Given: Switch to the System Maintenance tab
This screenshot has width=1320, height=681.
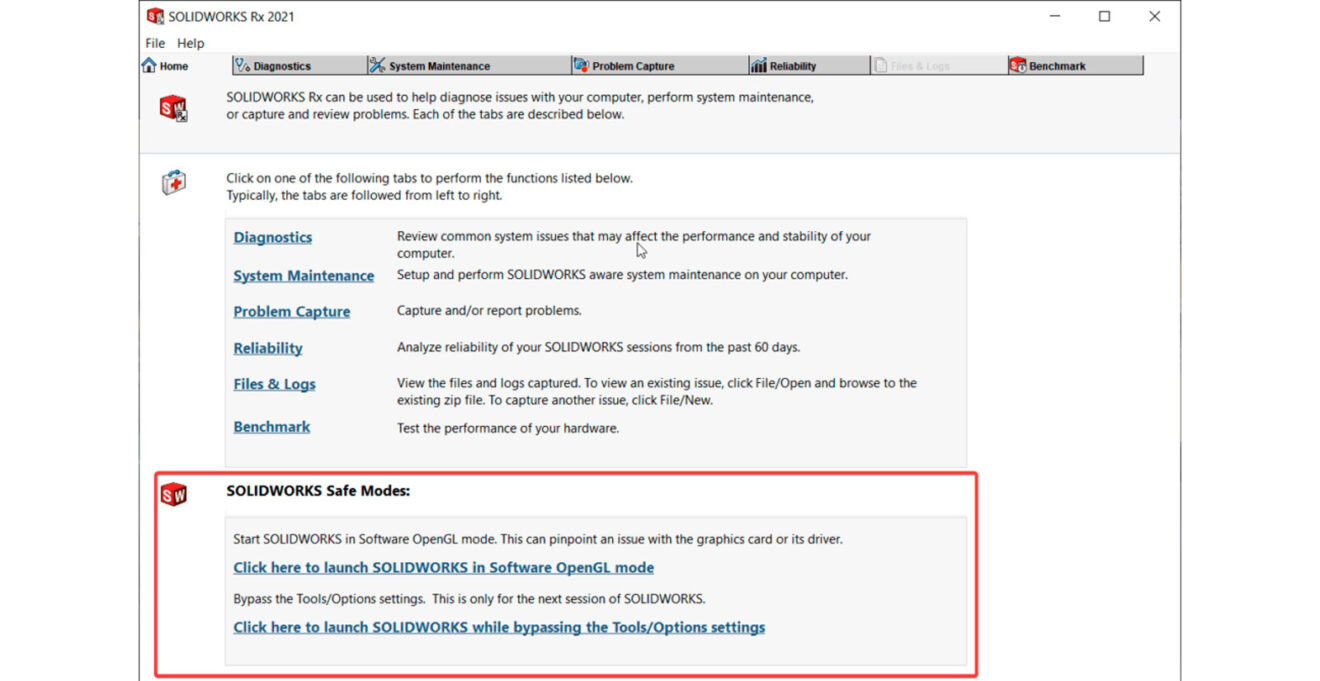Looking at the screenshot, I should coord(439,66).
